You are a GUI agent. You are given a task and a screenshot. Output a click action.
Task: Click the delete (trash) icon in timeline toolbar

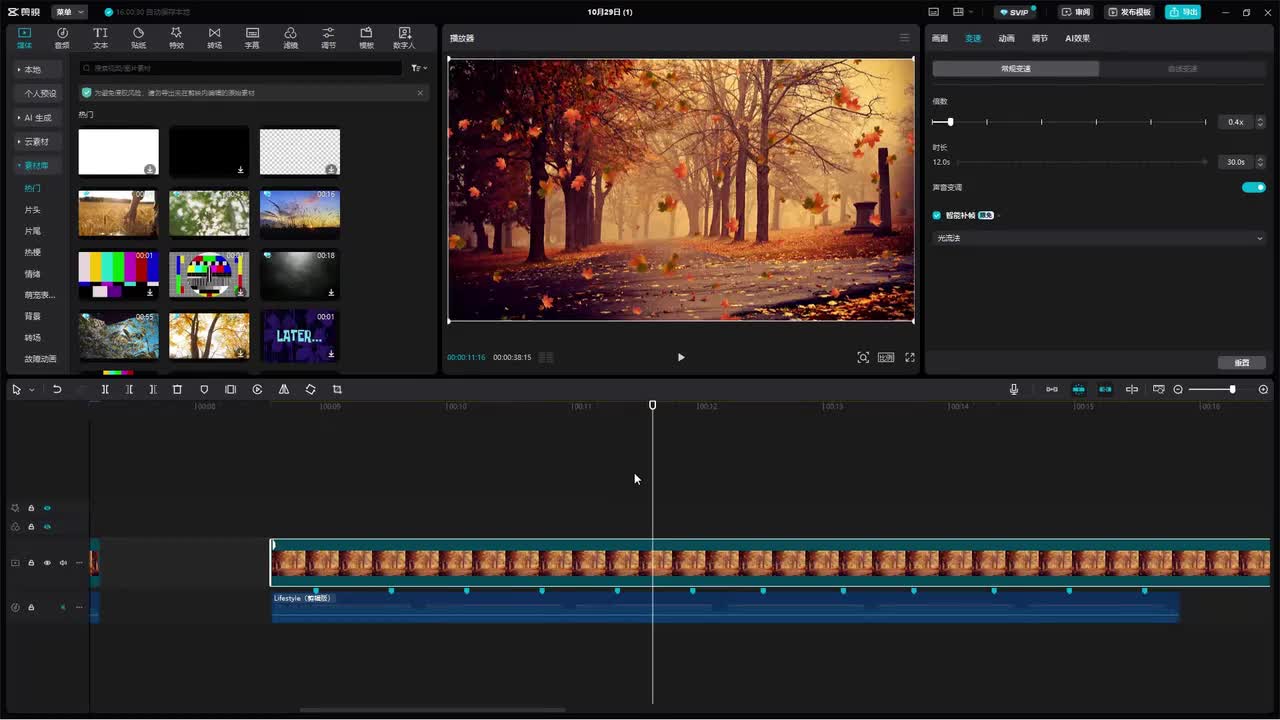point(177,389)
